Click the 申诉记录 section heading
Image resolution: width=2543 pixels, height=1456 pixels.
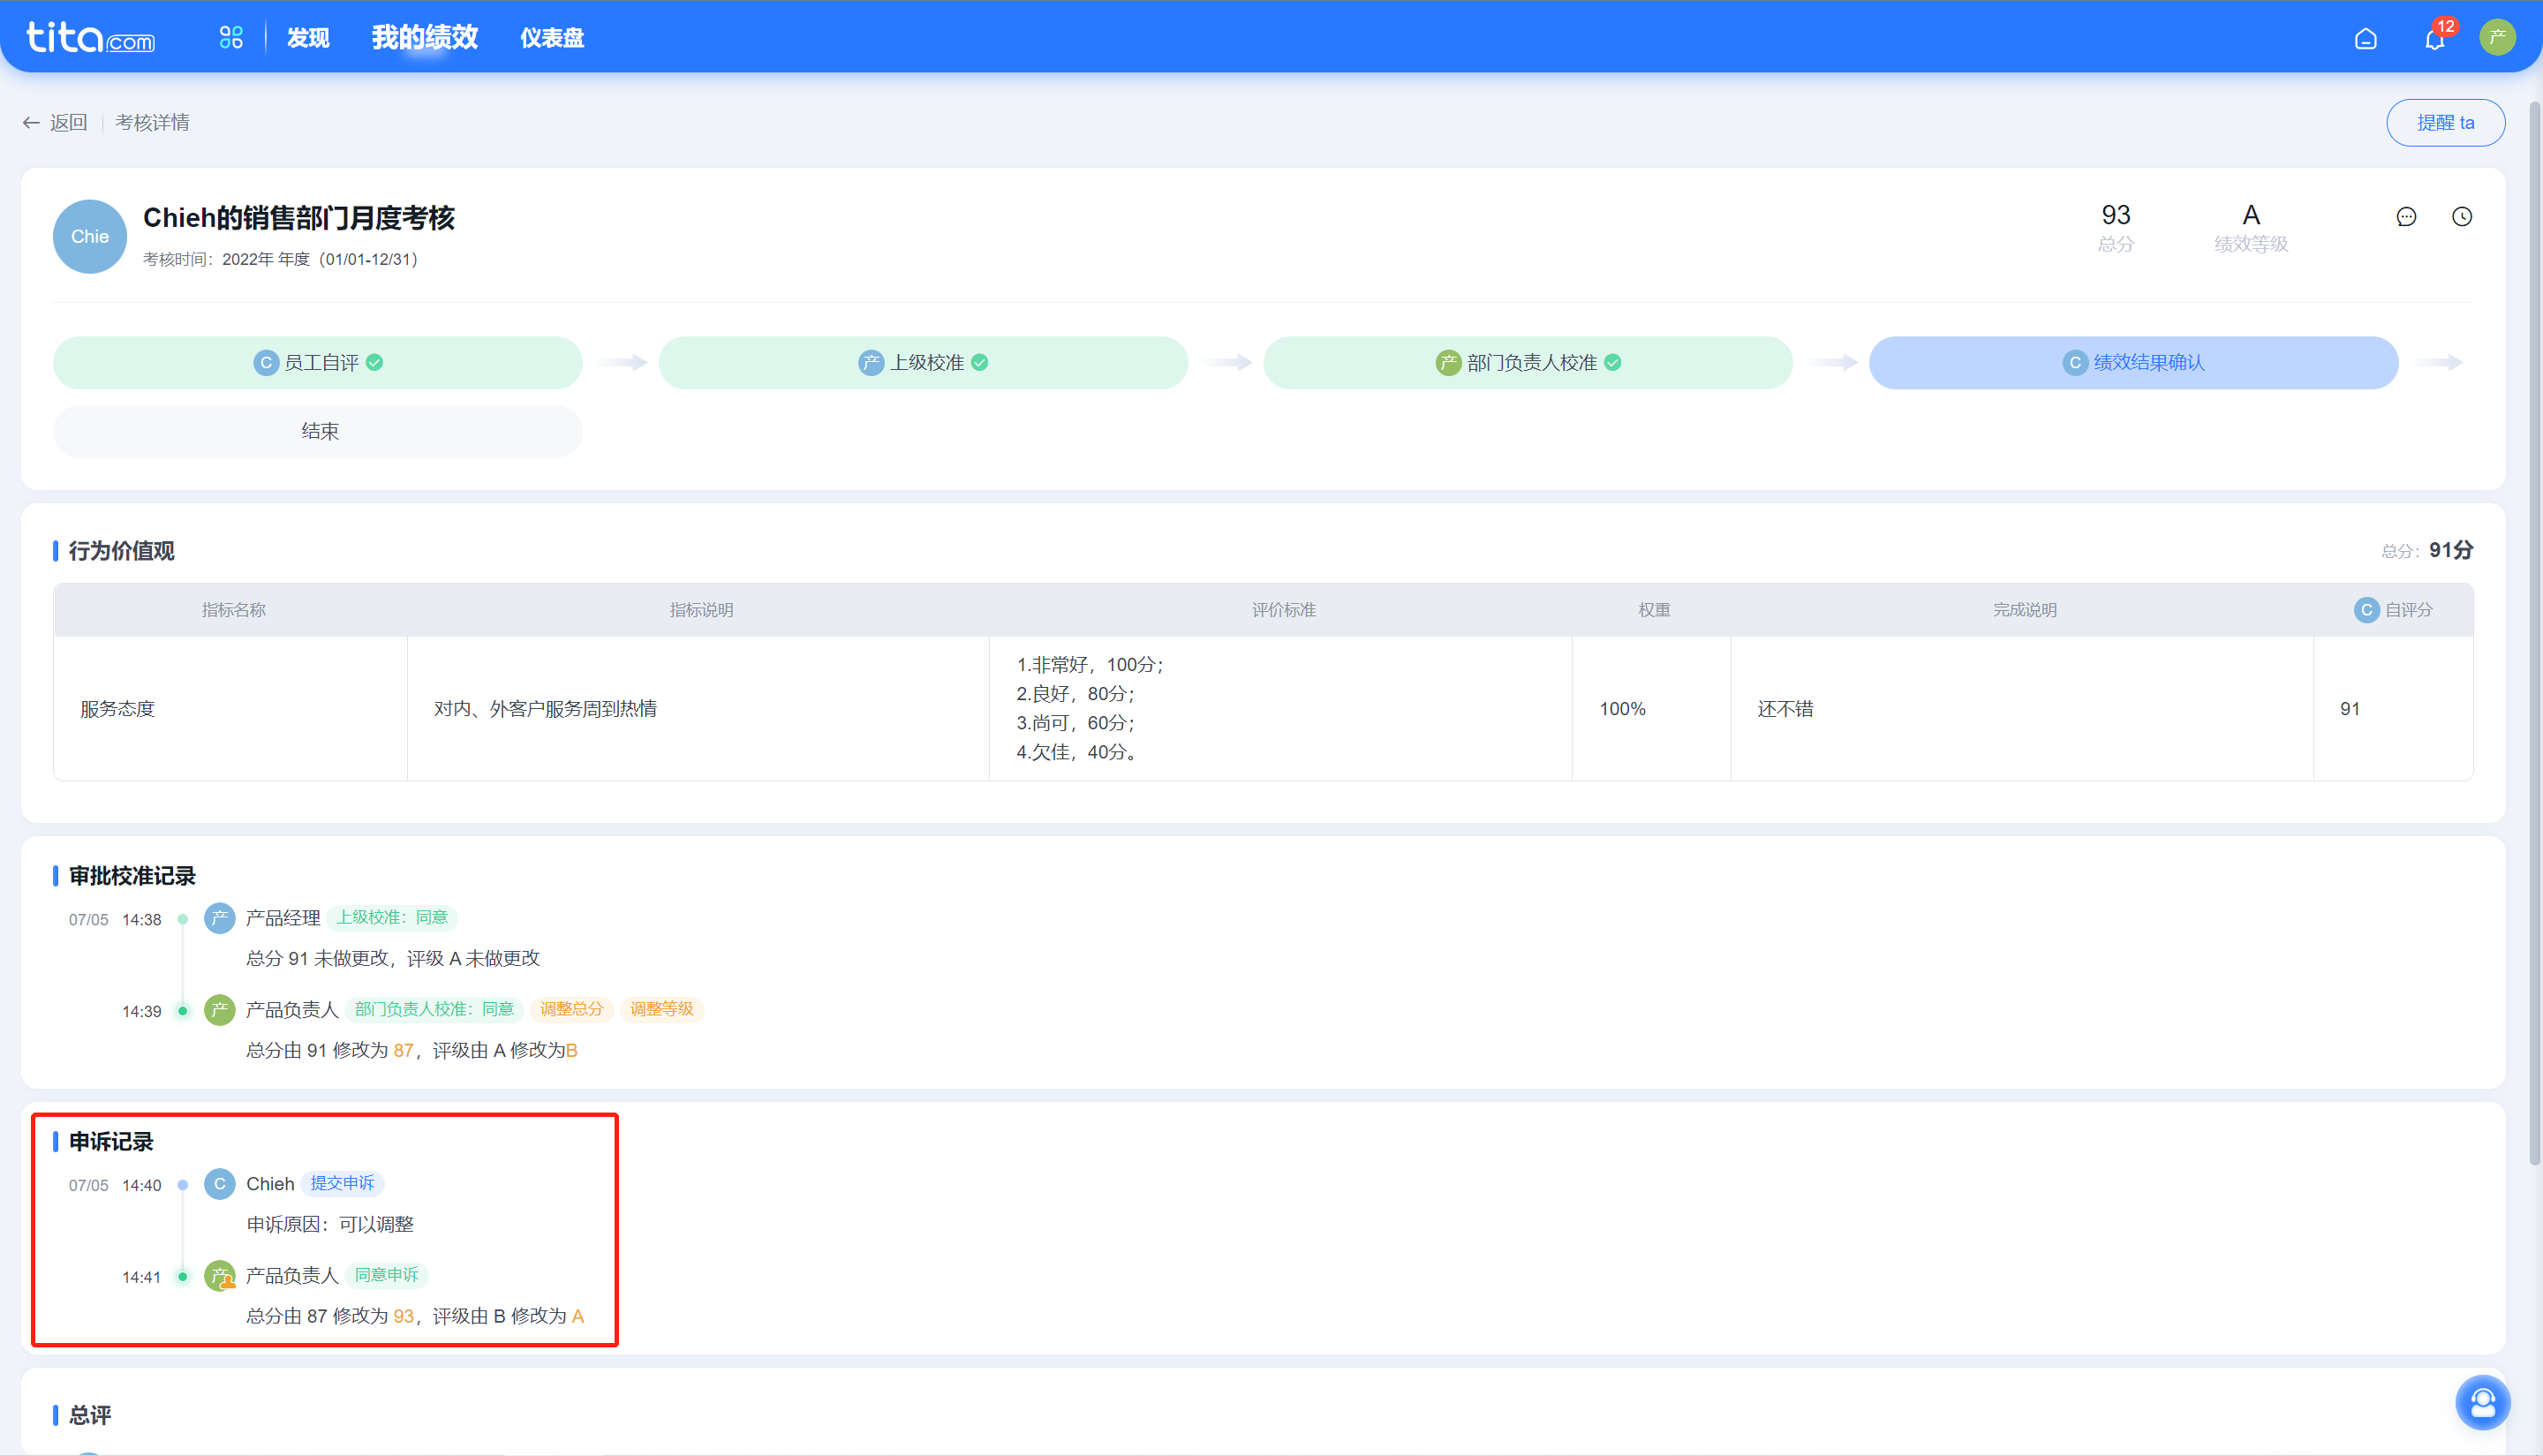click(x=111, y=1142)
